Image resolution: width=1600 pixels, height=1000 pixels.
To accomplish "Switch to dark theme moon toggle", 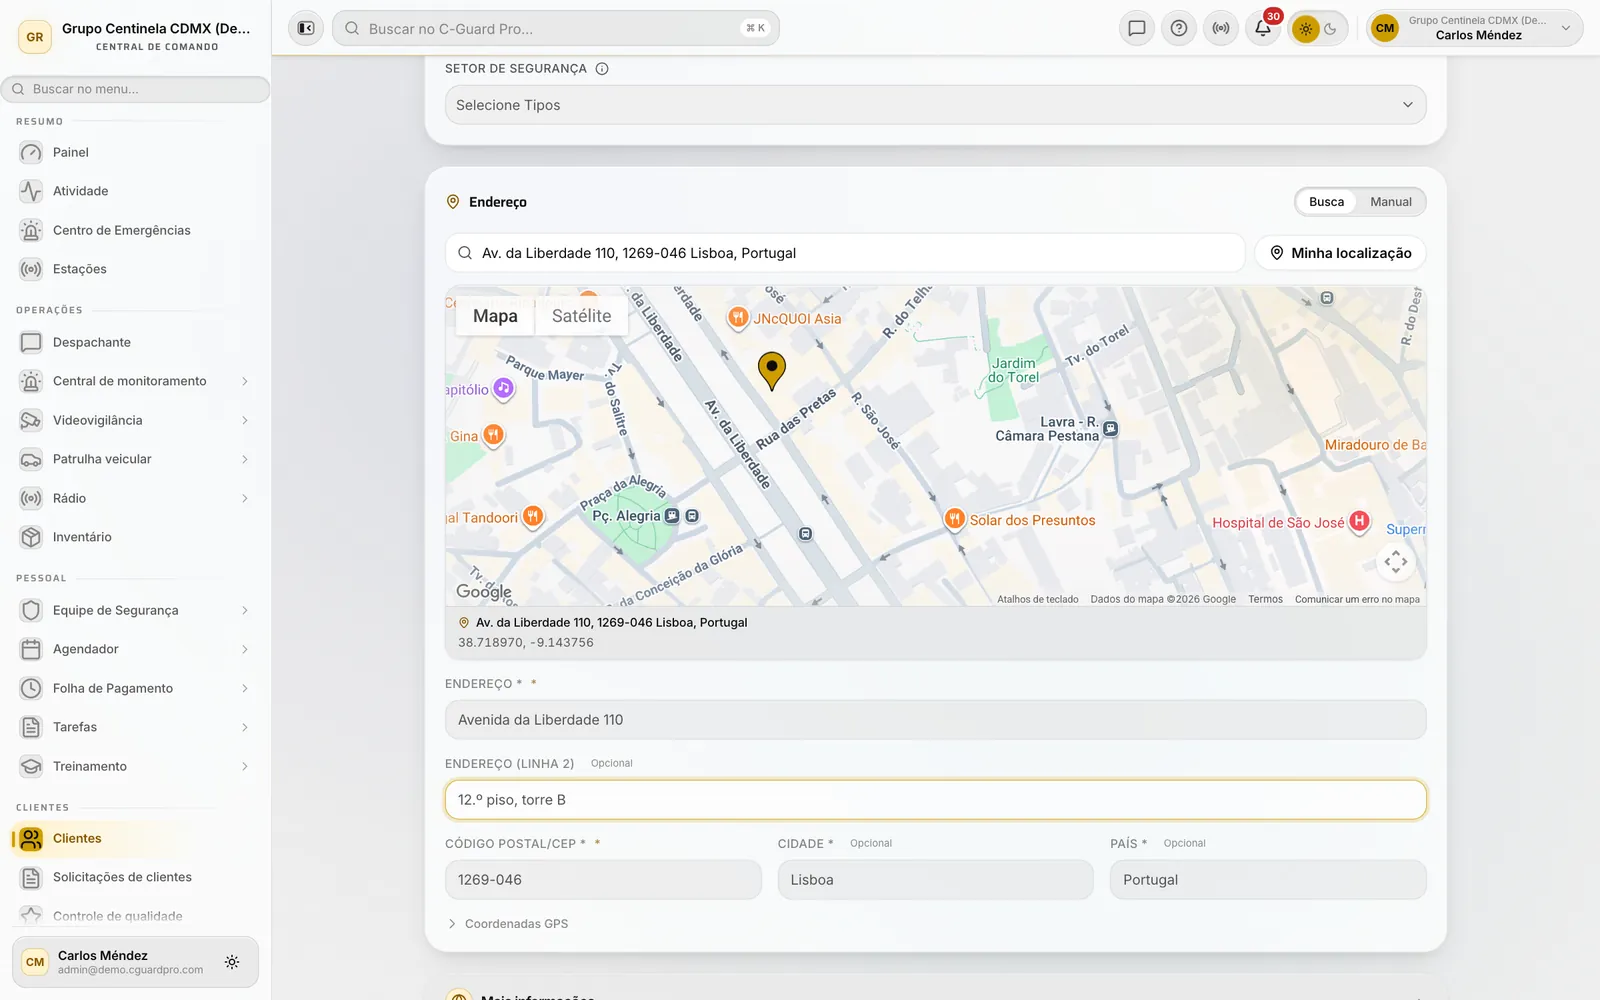I will 1331,29.
